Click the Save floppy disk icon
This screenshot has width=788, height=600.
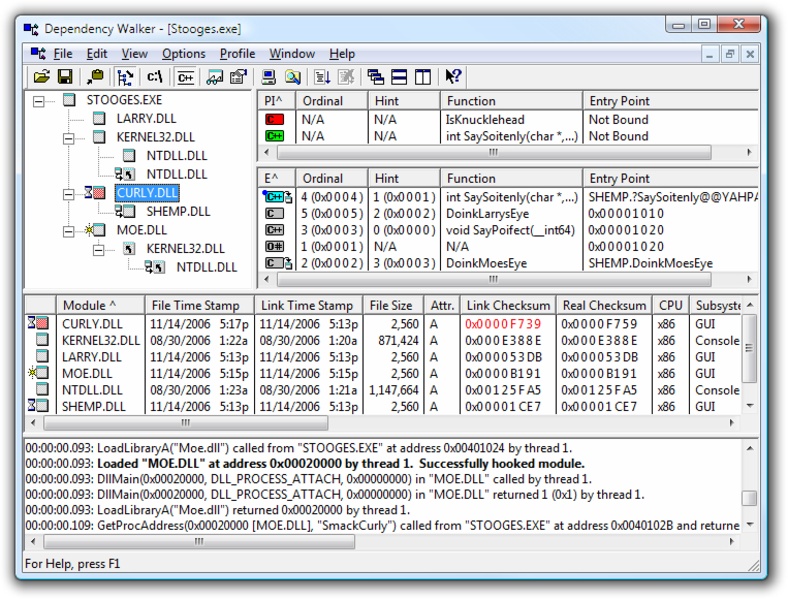point(65,76)
